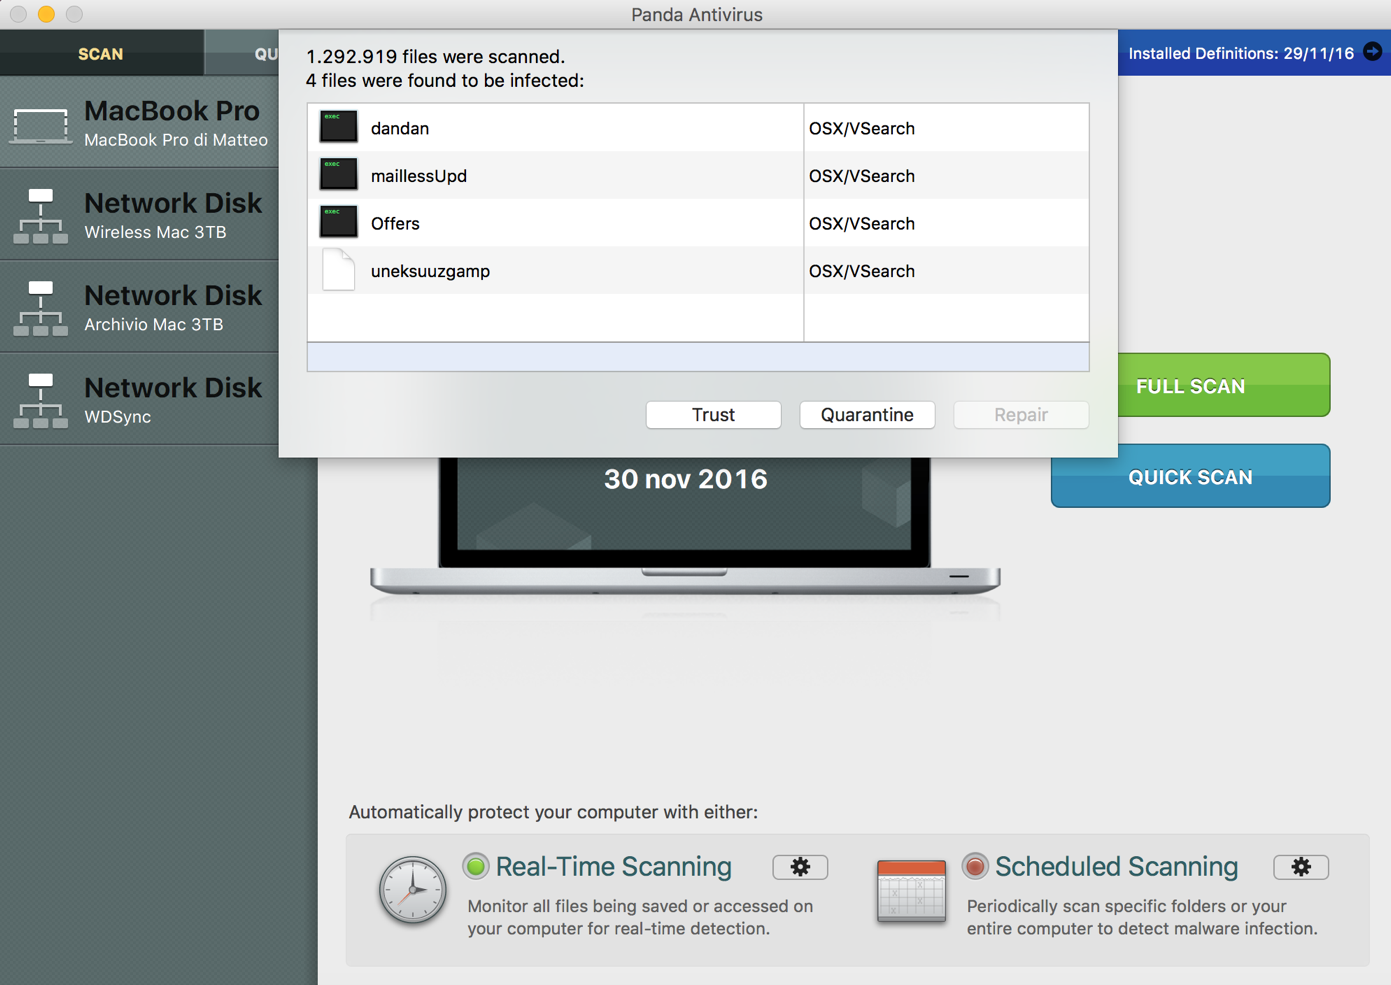Screen dimensions: 1391x985
Task: Click the dandan exec file icon
Action: [x=338, y=127]
